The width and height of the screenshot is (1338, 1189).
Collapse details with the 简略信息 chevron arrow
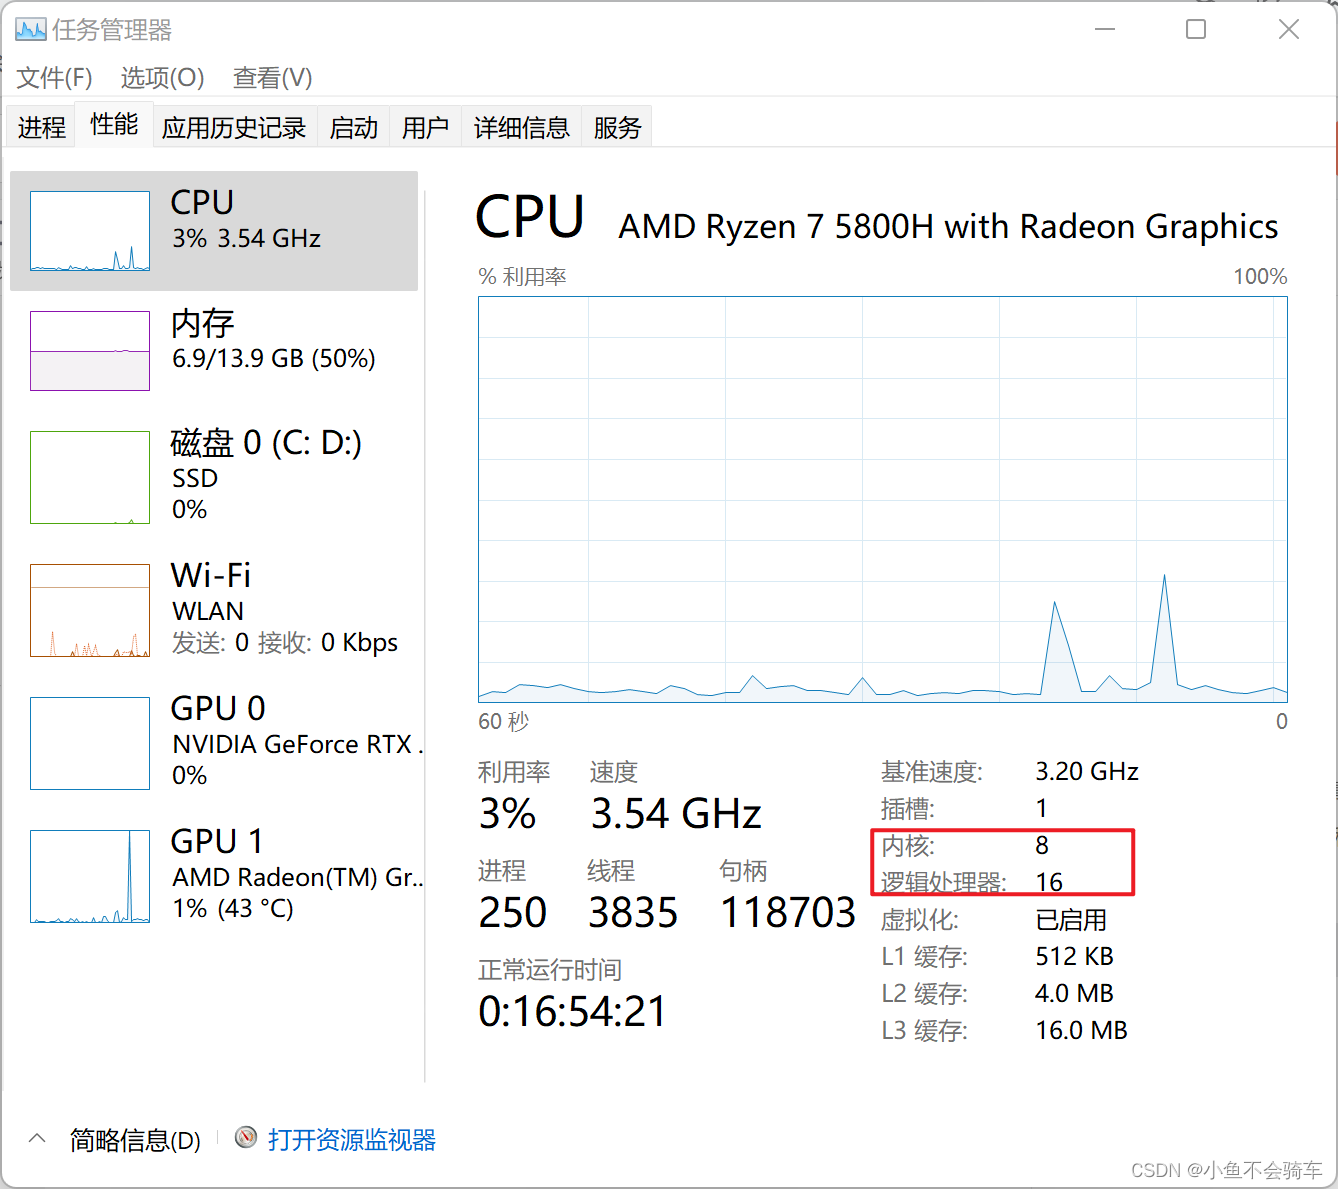(38, 1138)
